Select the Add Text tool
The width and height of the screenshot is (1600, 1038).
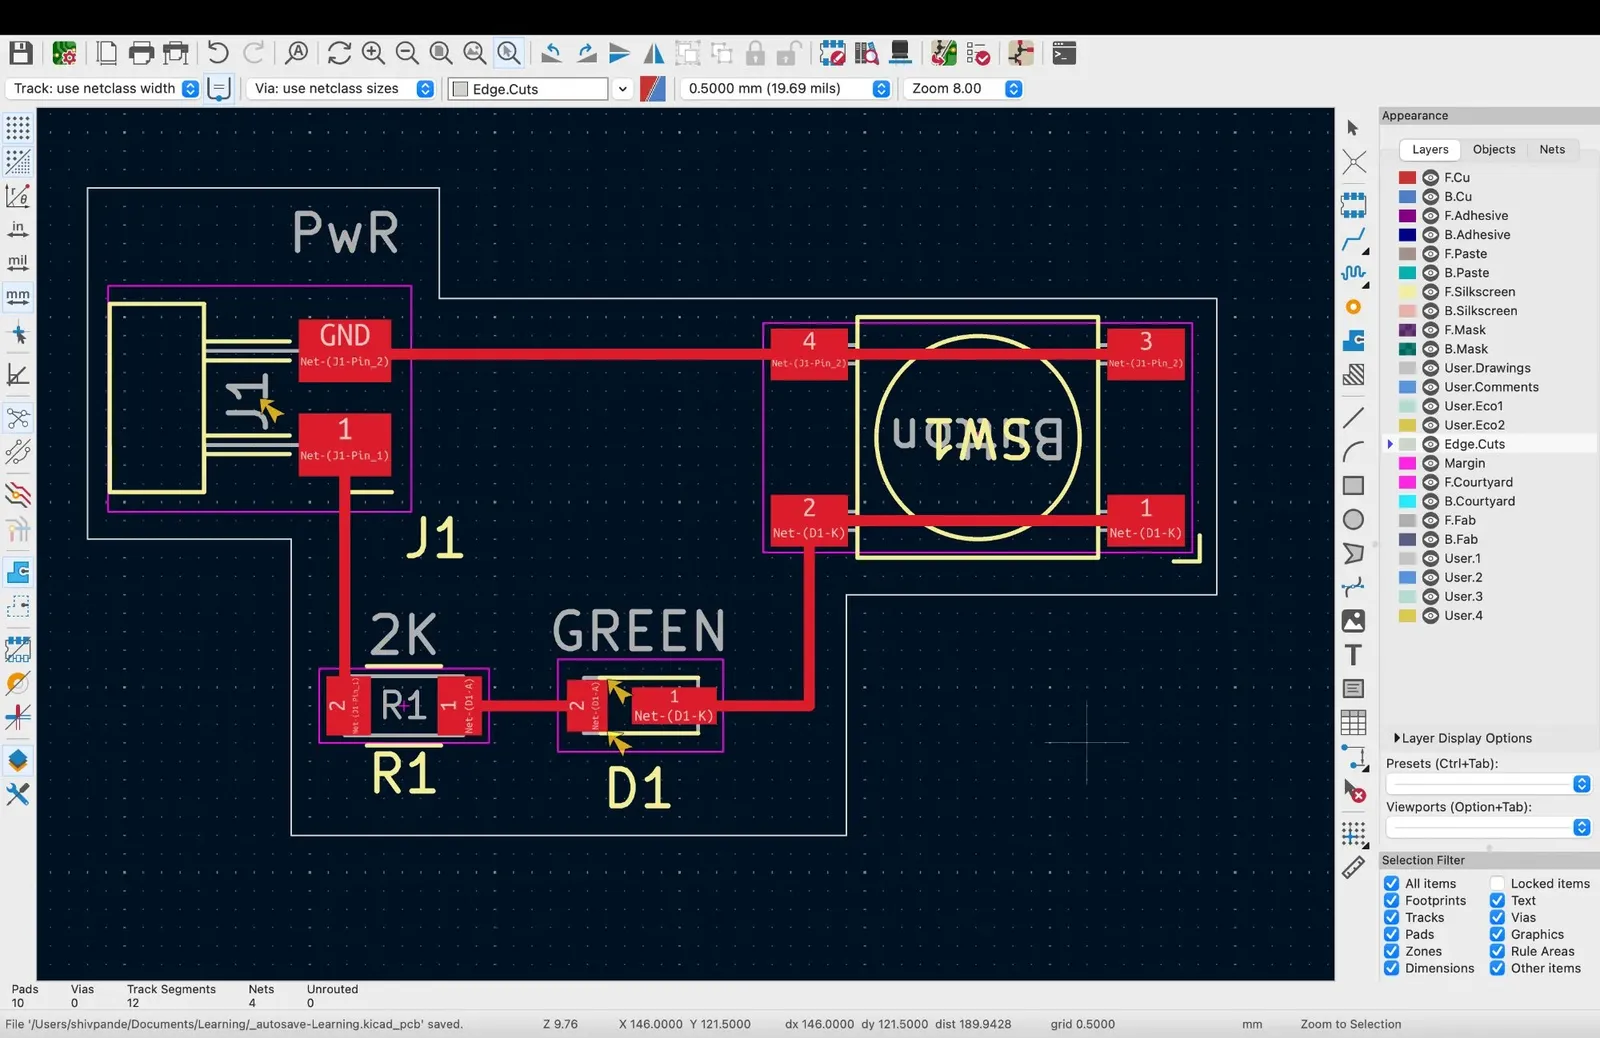point(1353,655)
